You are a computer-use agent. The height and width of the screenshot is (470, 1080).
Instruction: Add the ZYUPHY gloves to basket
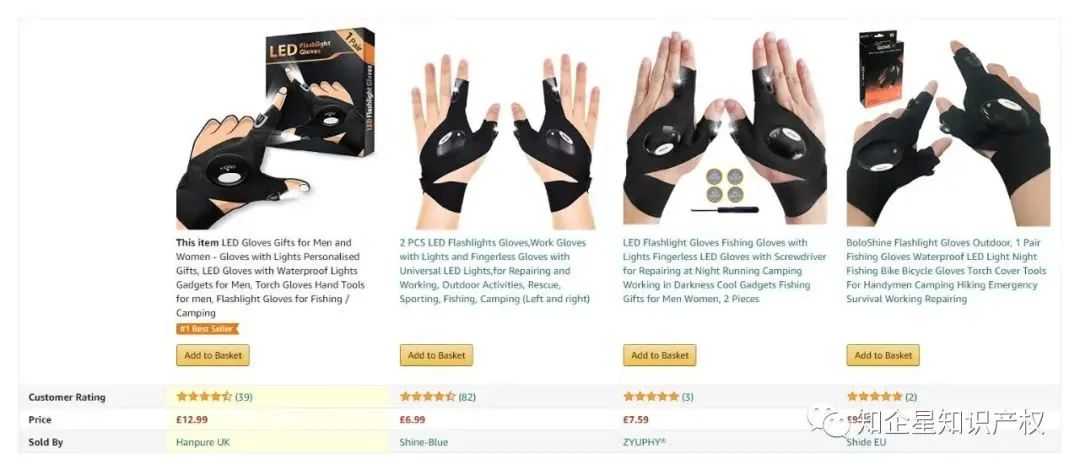pyautogui.click(x=660, y=356)
